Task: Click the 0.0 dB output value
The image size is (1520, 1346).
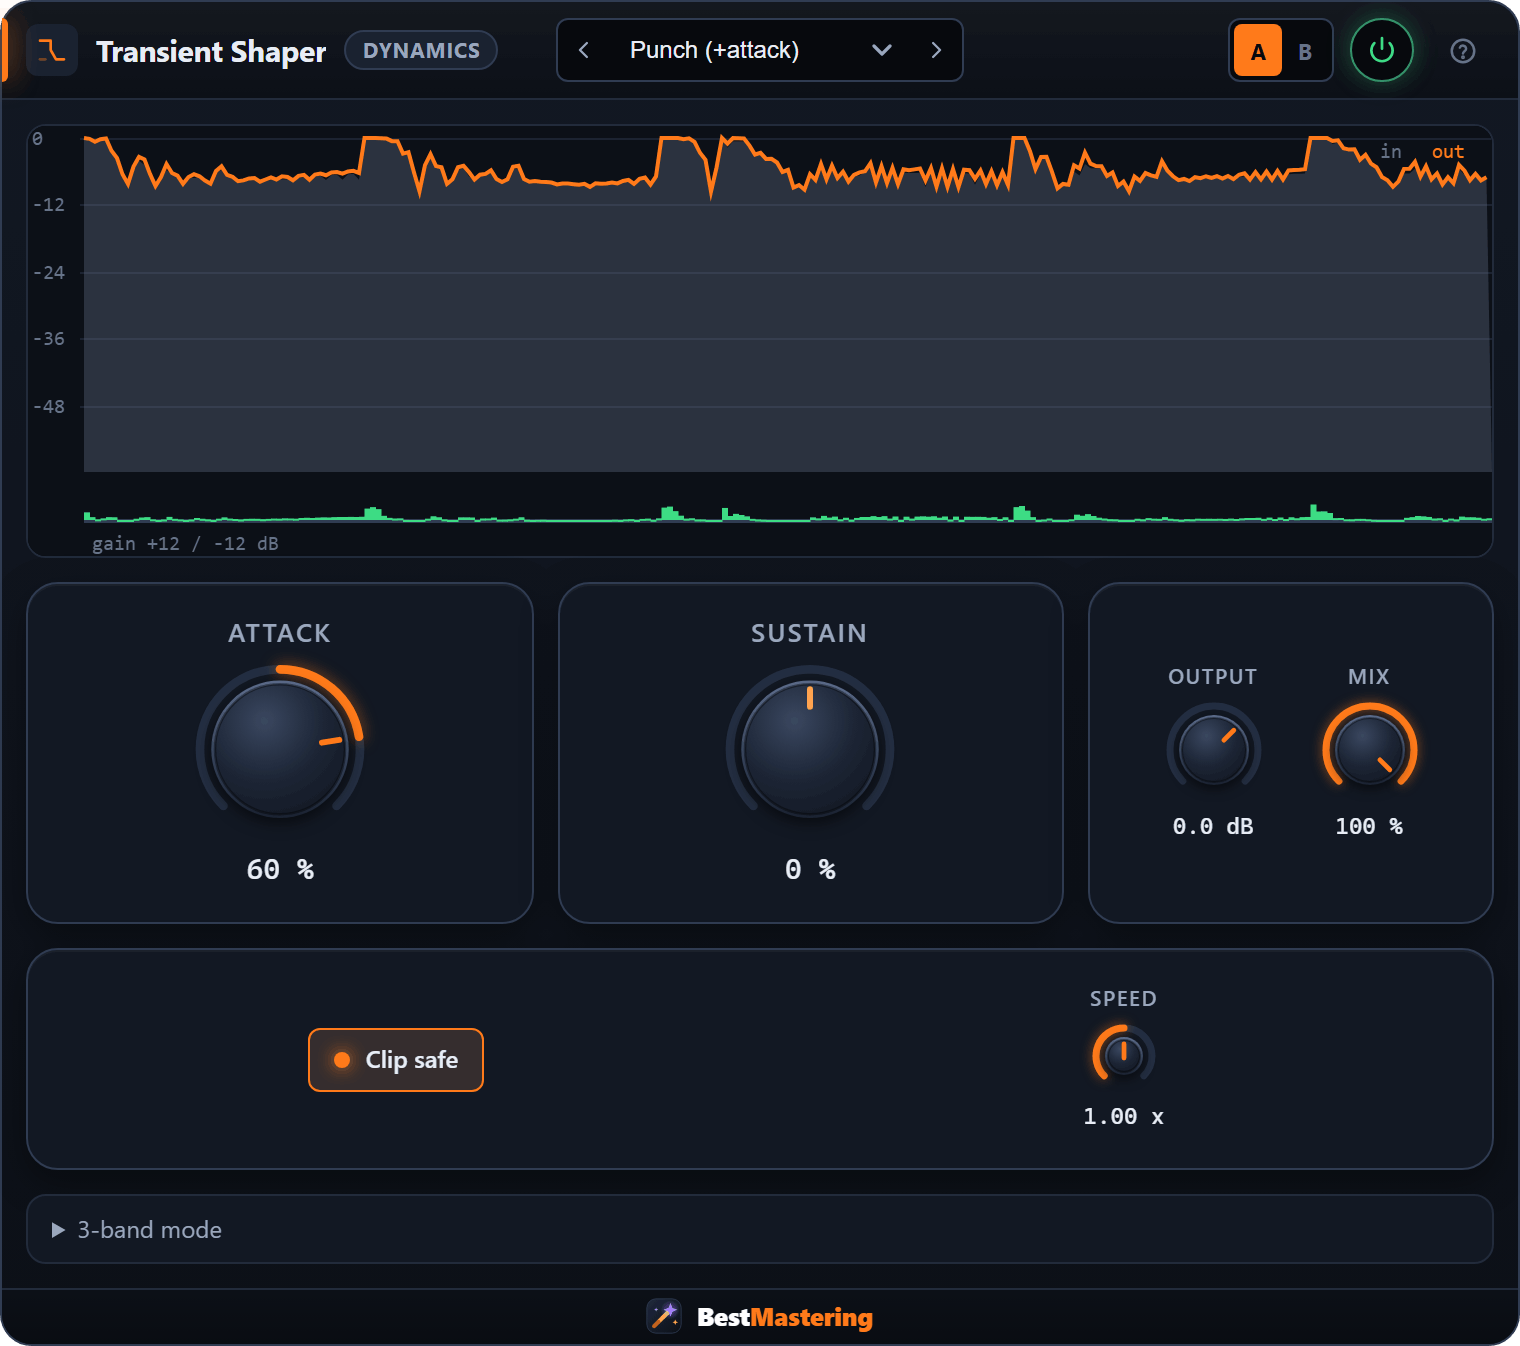Action: coord(1213,826)
